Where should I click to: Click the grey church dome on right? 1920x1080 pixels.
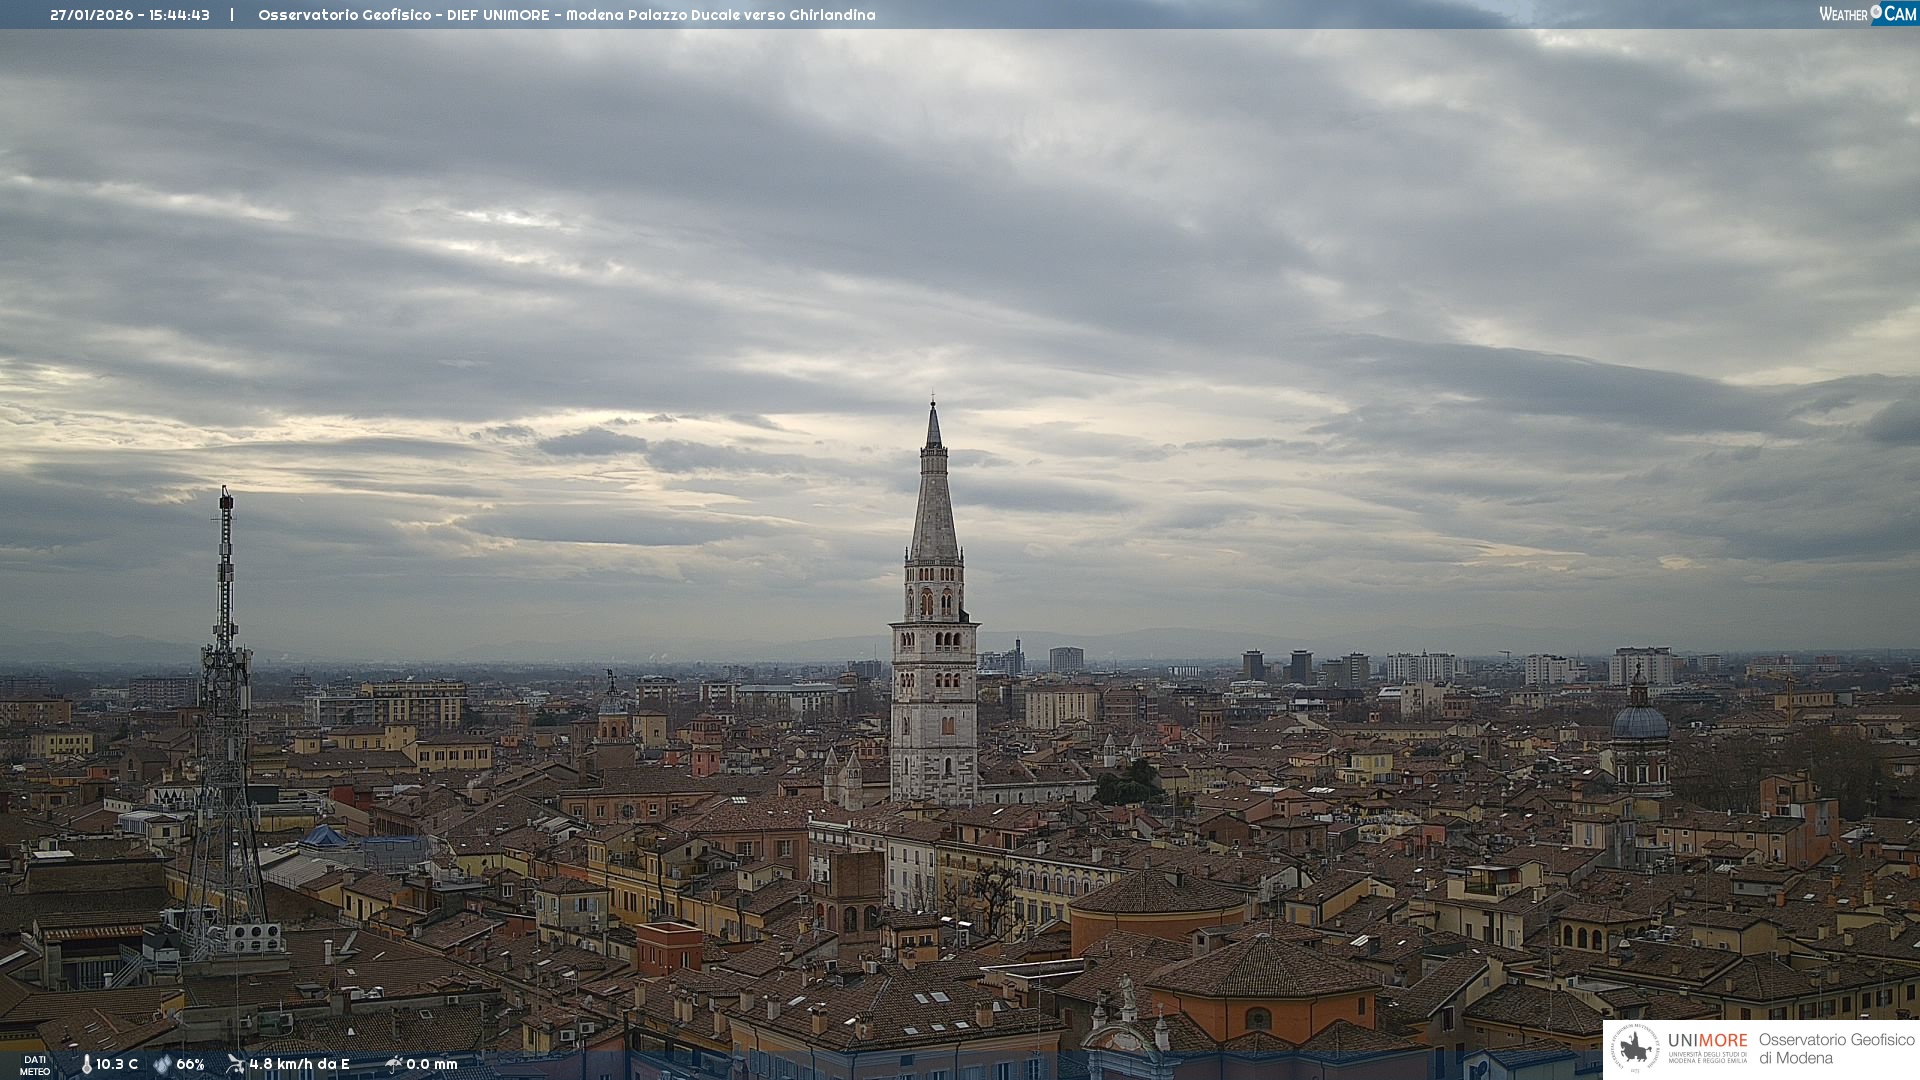click(x=1639, y=720)
